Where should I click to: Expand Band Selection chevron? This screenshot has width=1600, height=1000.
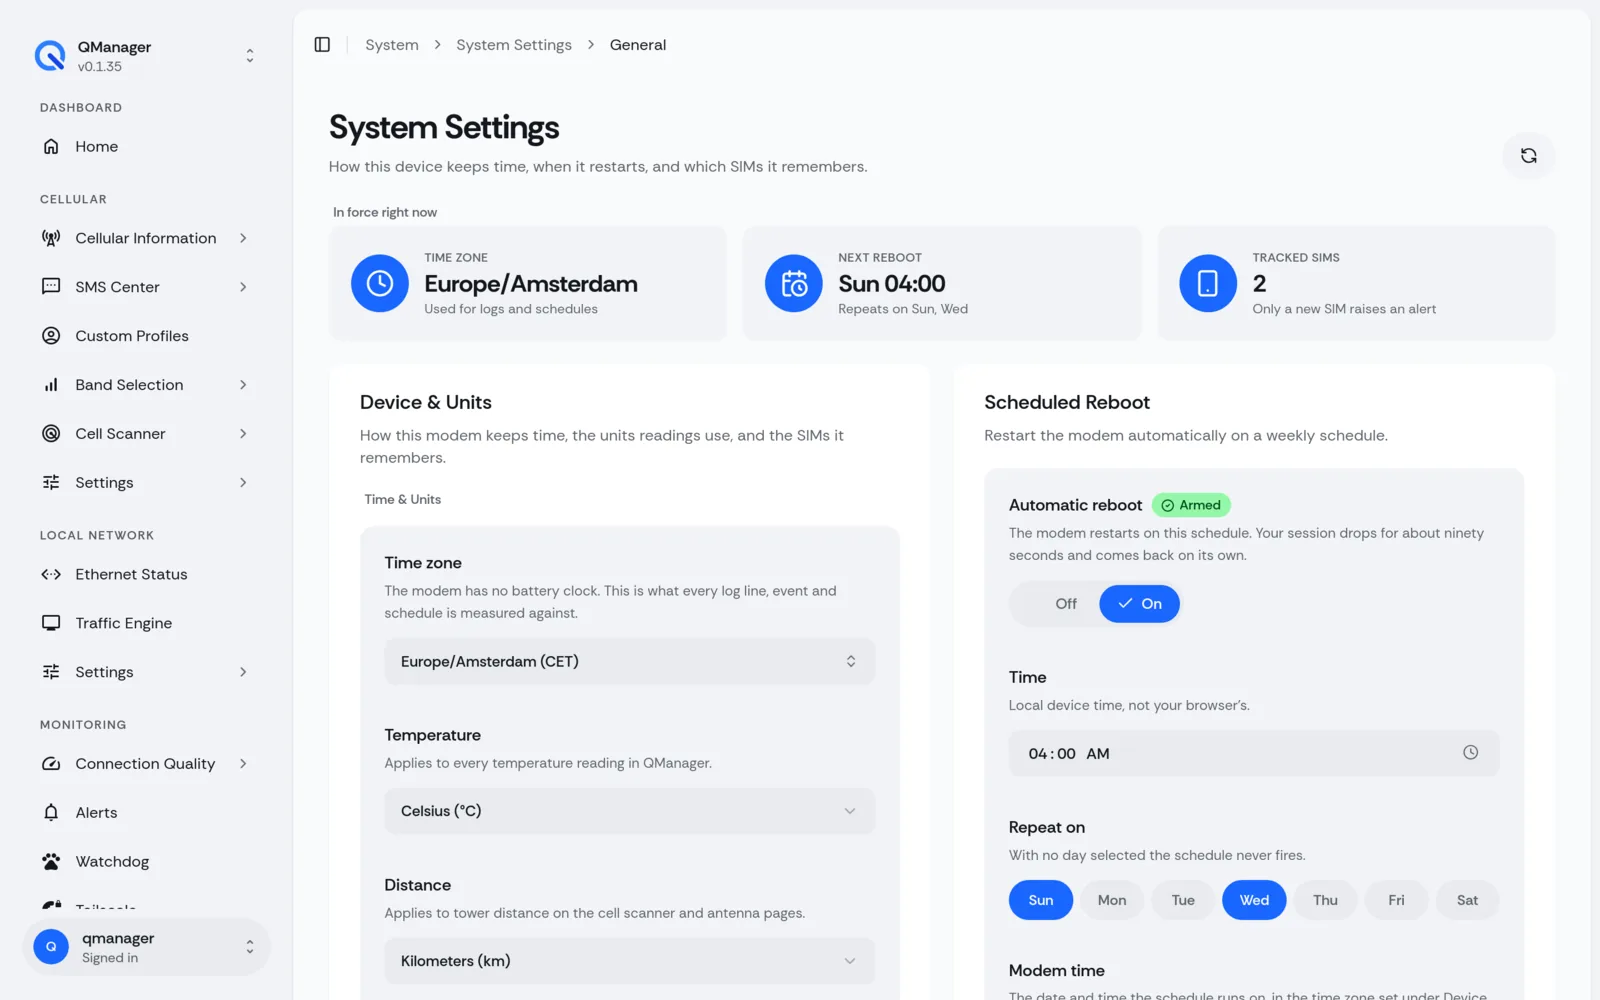pyautogui.click(x=243, y=385)
